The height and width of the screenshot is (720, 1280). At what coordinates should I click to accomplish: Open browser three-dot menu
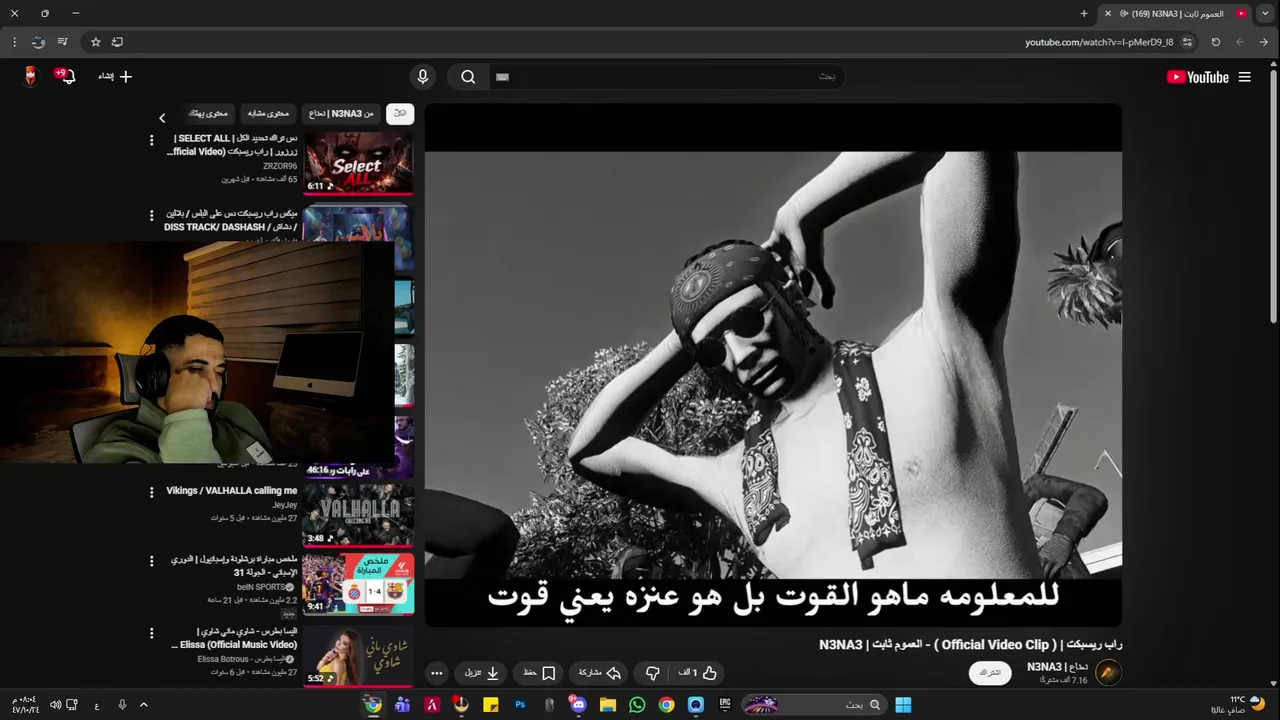click(14, 42)
